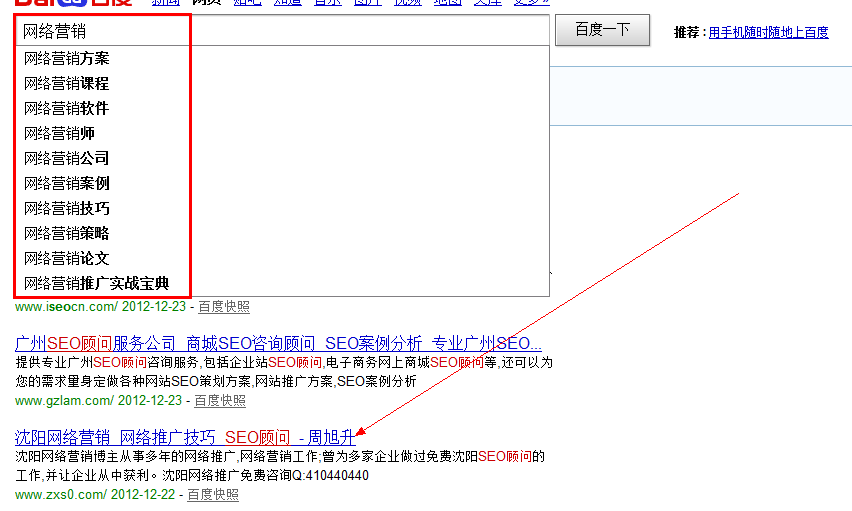Image resolution: width=852 pixels, height=511 pixels.
Task: Pick the 网络营销软件 suggestion
Action: click(67, 109)
